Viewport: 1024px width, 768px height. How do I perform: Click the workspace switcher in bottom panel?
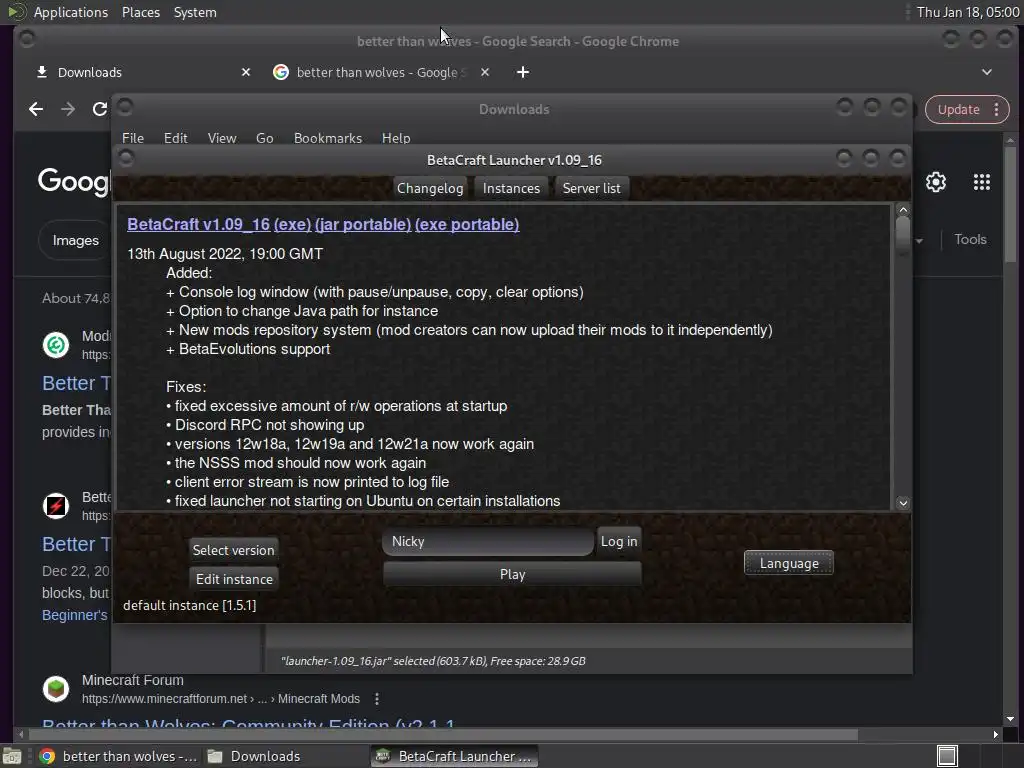click(x=947, y=756)
